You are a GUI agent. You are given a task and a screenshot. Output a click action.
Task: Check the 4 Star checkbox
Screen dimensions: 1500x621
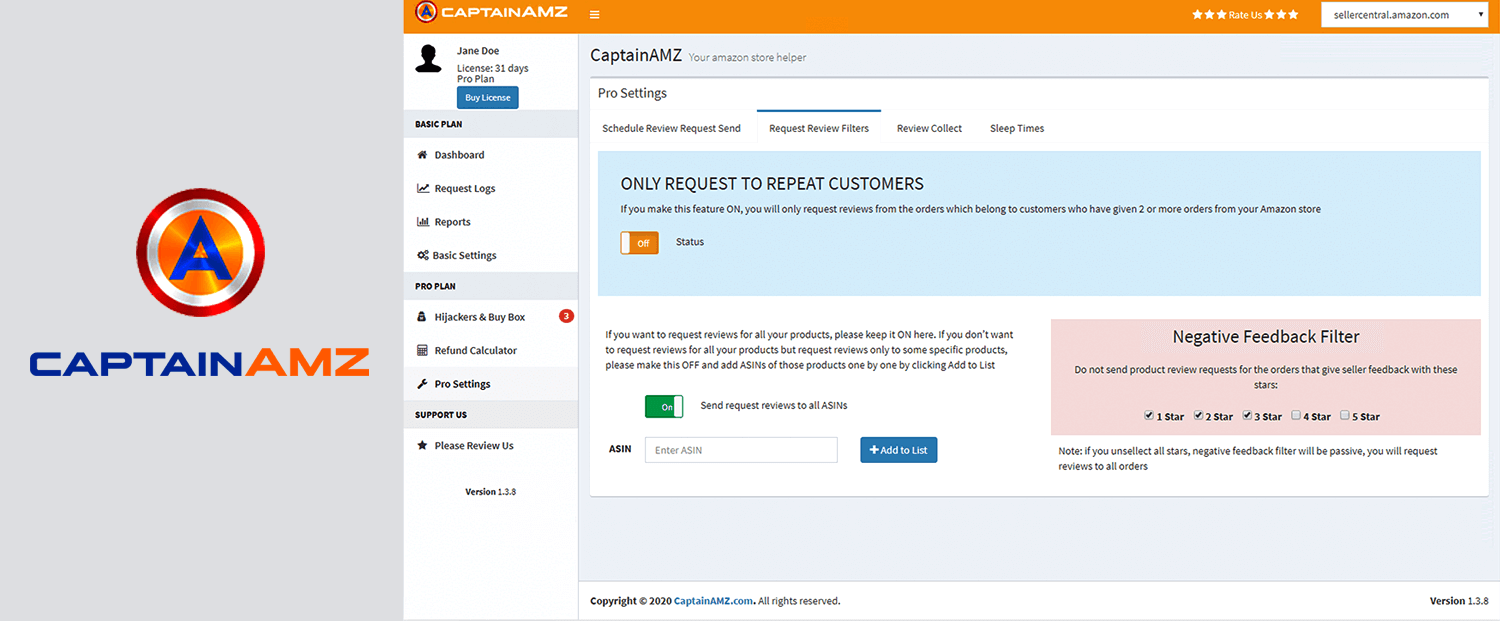pyautogui.click(x=1296, y=415)
